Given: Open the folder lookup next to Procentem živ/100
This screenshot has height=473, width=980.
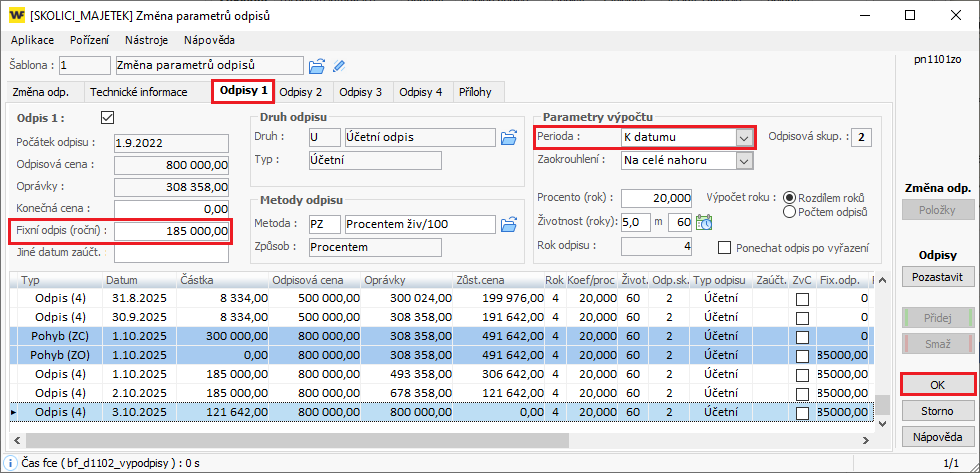Looking at the screenshot, I should pos(509,222).
